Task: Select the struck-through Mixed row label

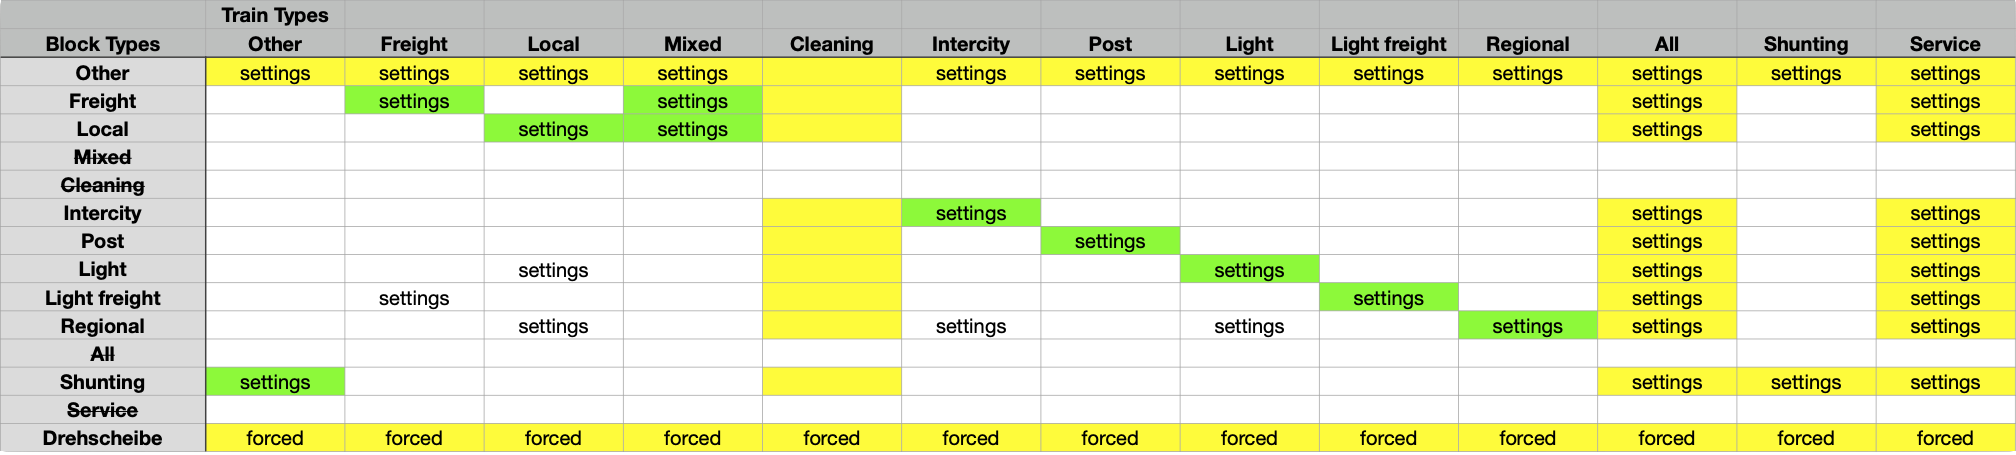Action: click(103, 157)
